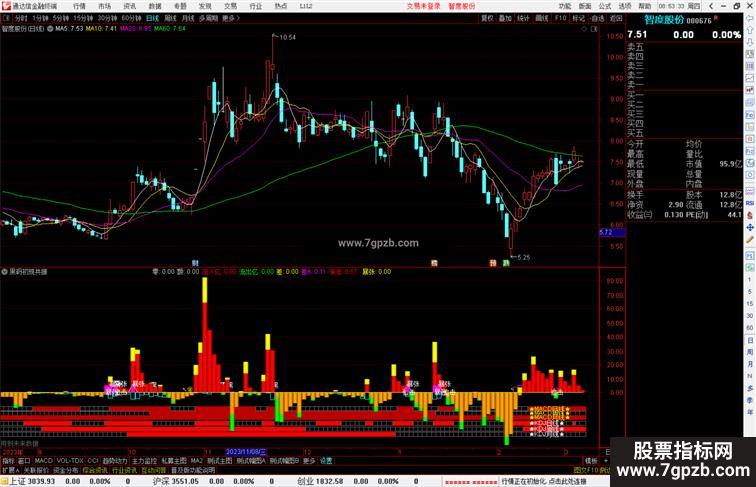Click the 上证 3039.93 index in status bar

[32, 481]
